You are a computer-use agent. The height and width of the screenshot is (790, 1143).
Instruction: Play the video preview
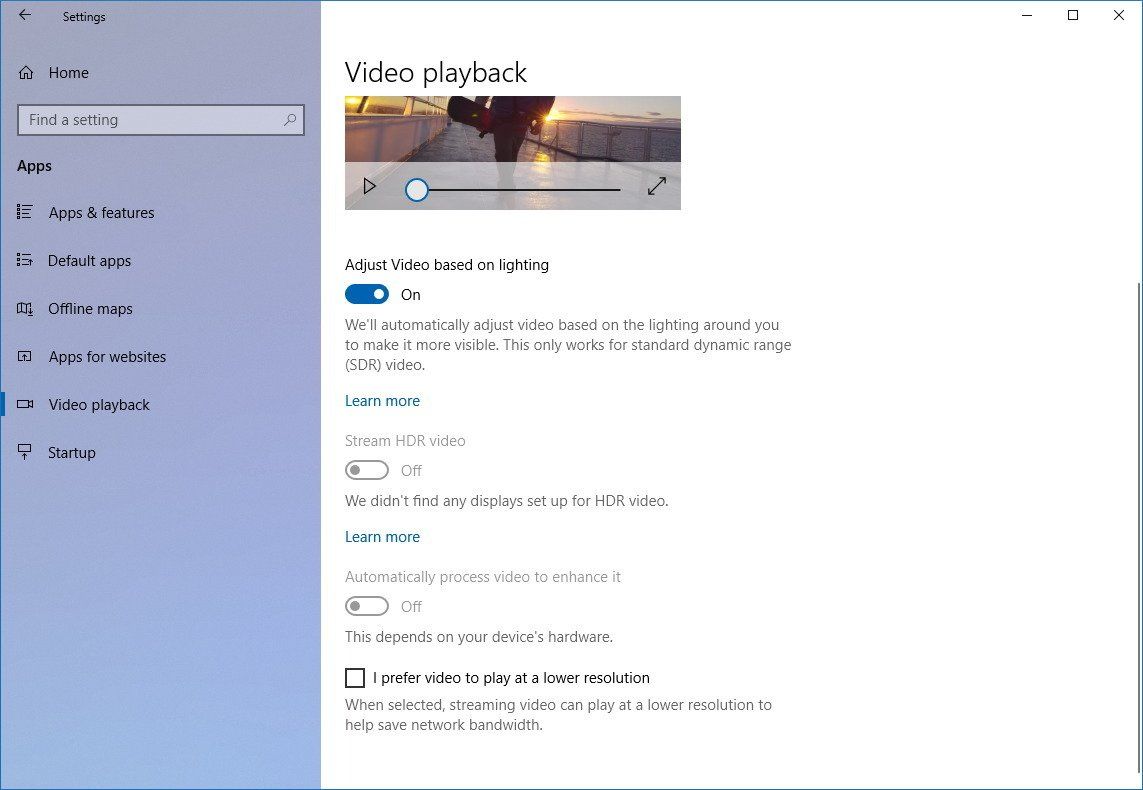tap(369, 186)
